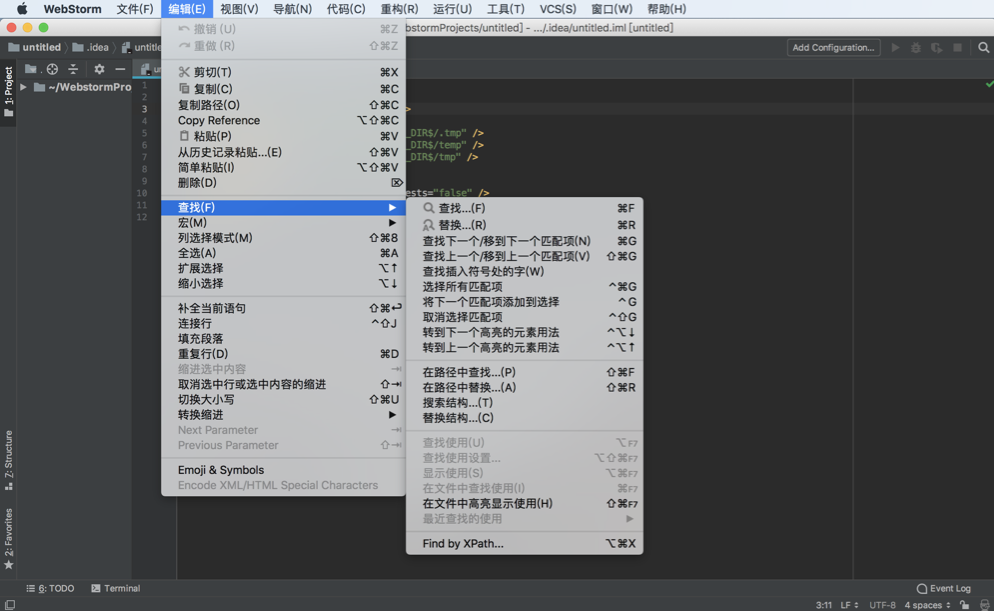Image resolution: width=994 pixels, height=611 pixels.
Task: Select 搜索结构...(T) item
Action: coord(524,402)
